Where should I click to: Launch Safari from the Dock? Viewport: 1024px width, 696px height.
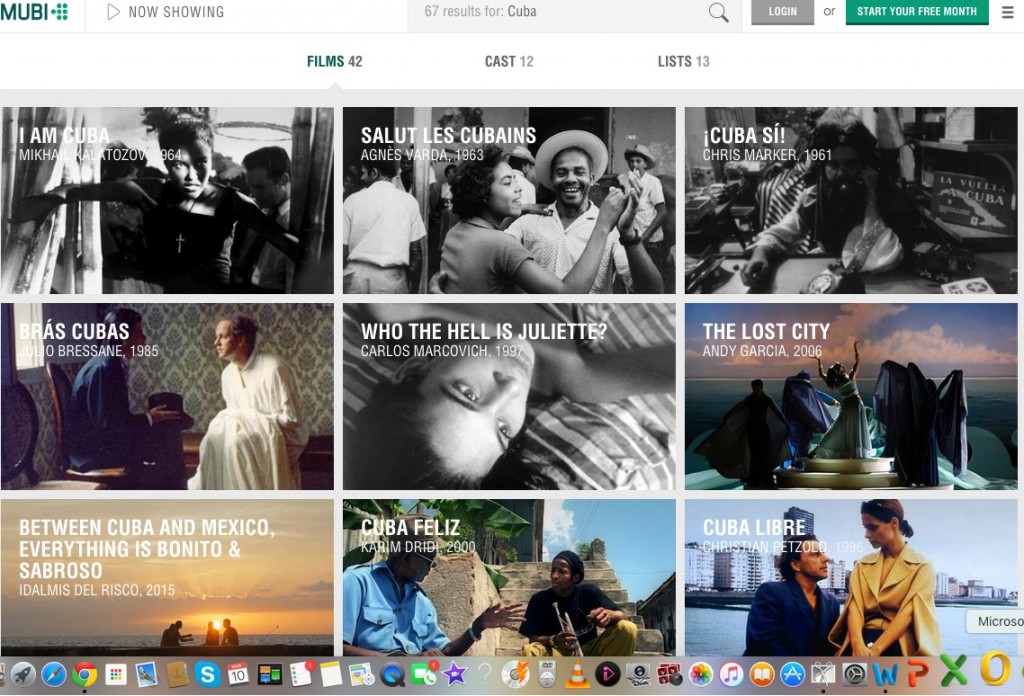[x=54, y=674]
